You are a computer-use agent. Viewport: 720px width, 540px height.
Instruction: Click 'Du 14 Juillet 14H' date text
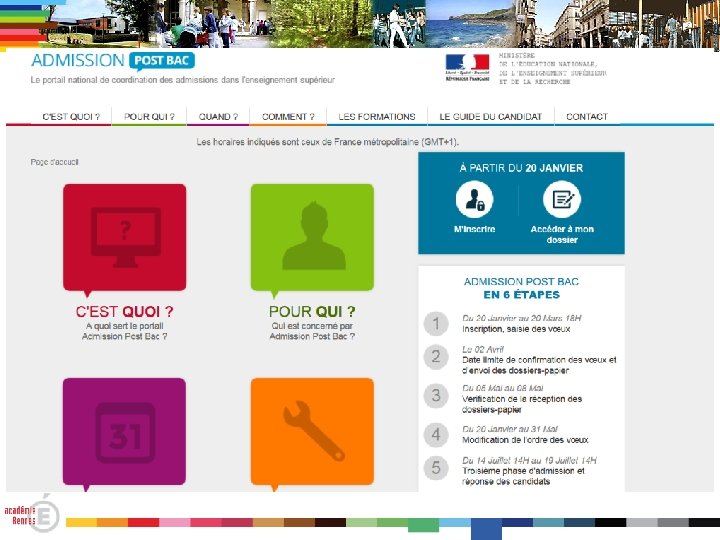tap(529, 460)
